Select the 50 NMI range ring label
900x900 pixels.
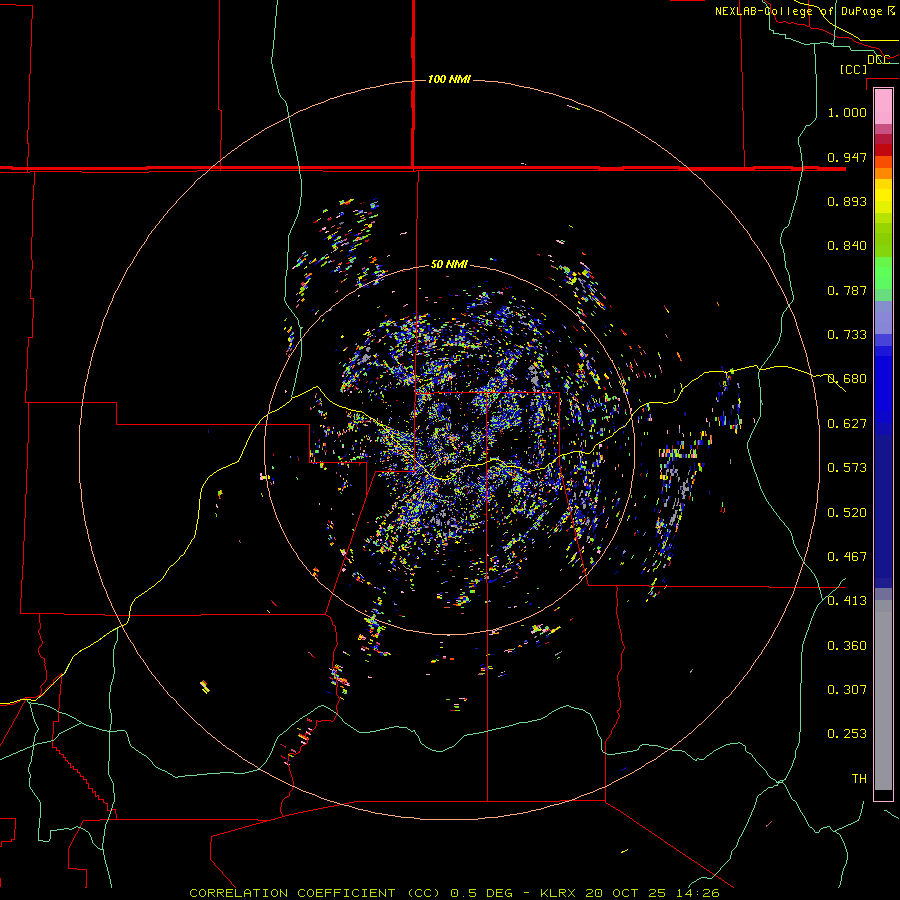[x=449, y=264]
